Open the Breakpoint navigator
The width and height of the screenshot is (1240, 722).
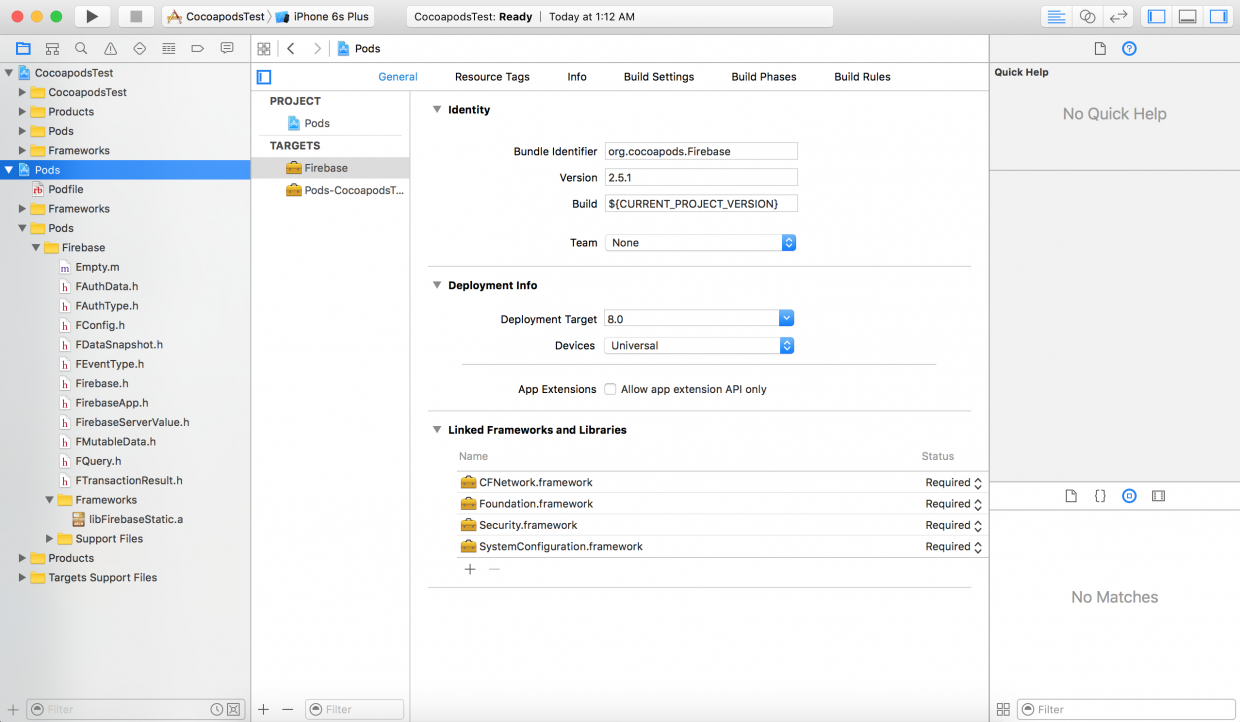[x=199, y=48]
